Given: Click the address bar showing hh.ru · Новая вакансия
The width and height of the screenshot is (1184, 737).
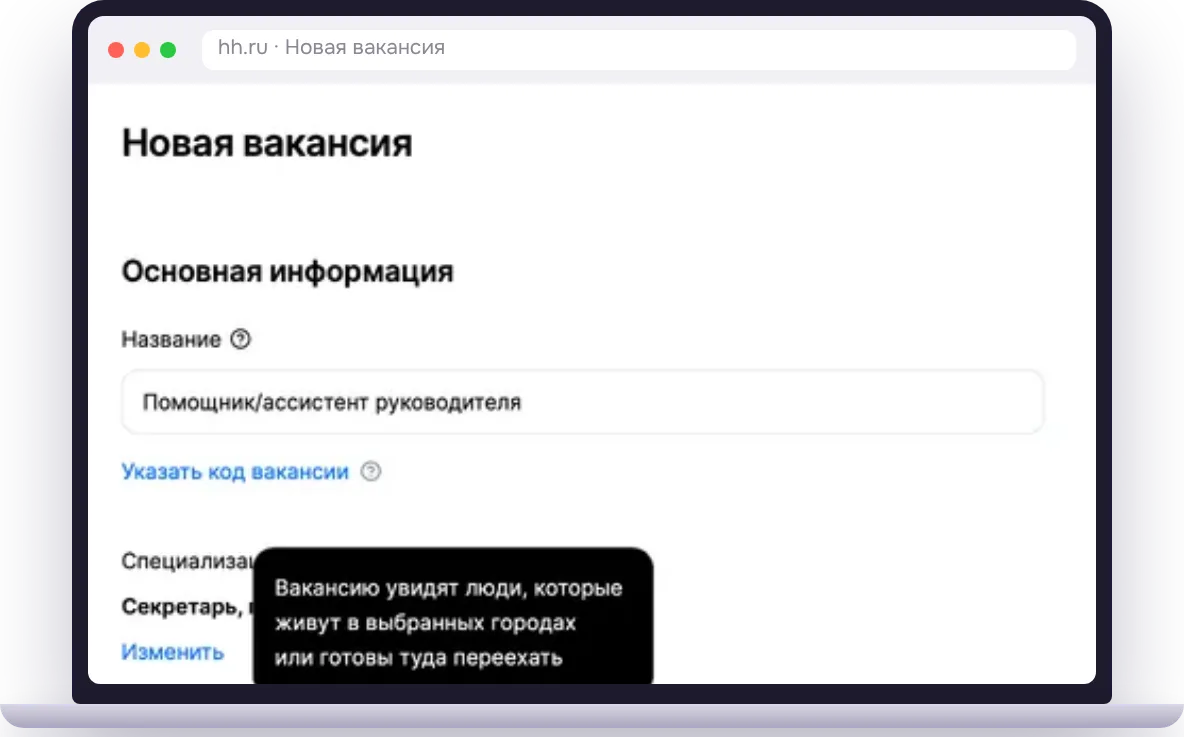Looking at the screenshot, I should [639, 49].
